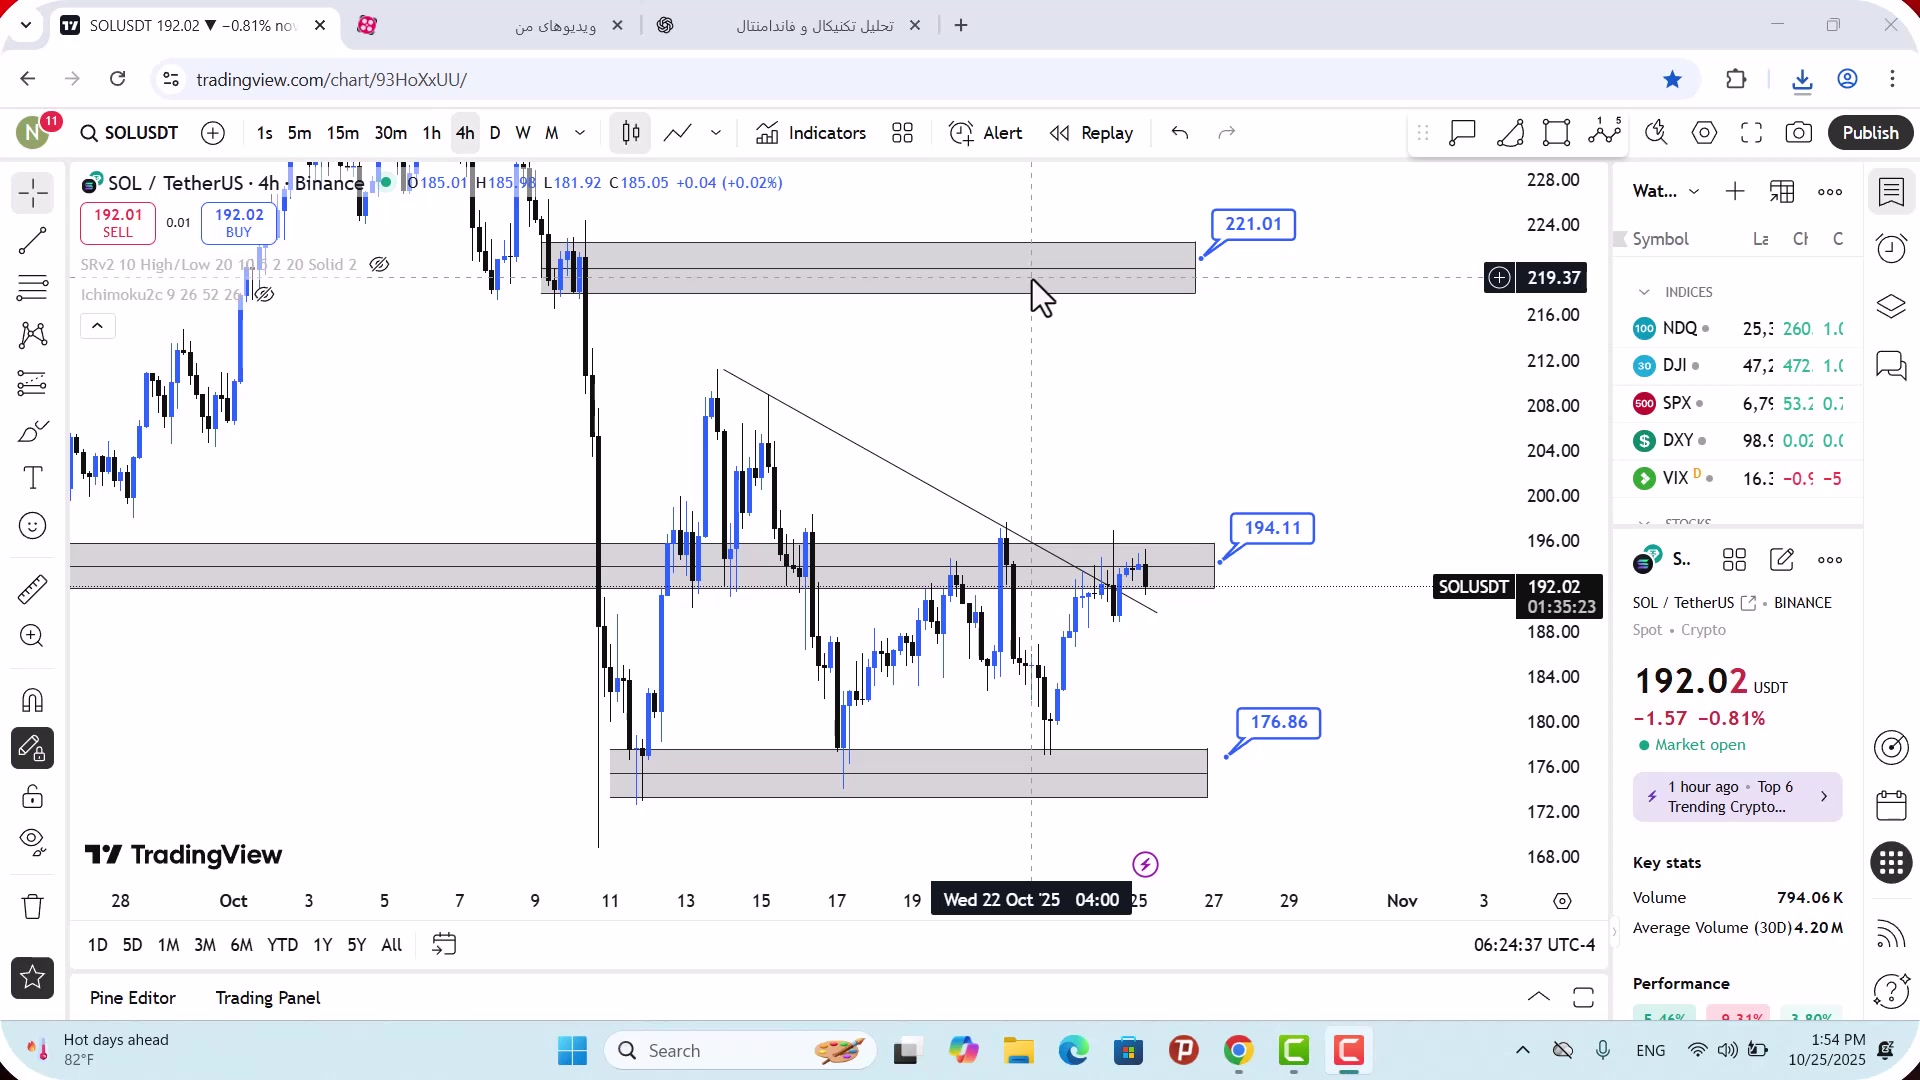Viewport: 1920px width, 1080px height.
Task: Open forecasting and measurement tools
Action: pos(32,383)
